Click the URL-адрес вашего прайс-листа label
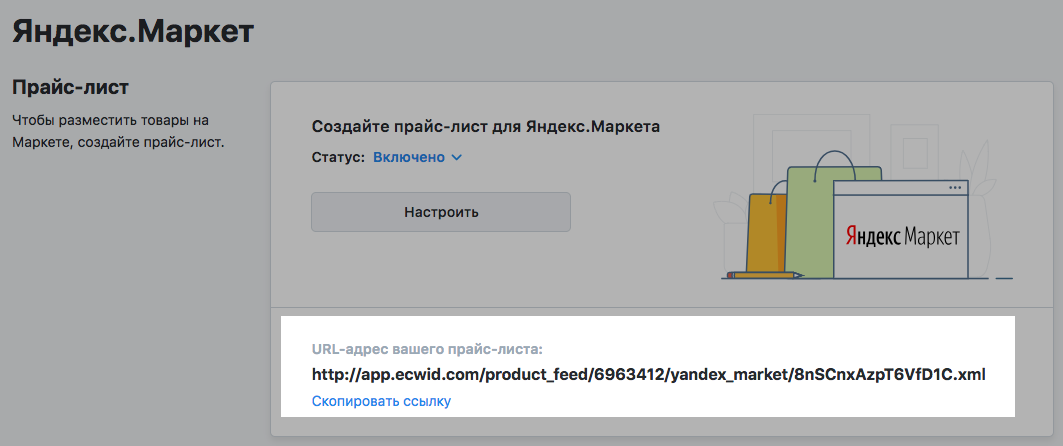Image resolution: width=1063 pixels, height=446 pixels. 428,350
